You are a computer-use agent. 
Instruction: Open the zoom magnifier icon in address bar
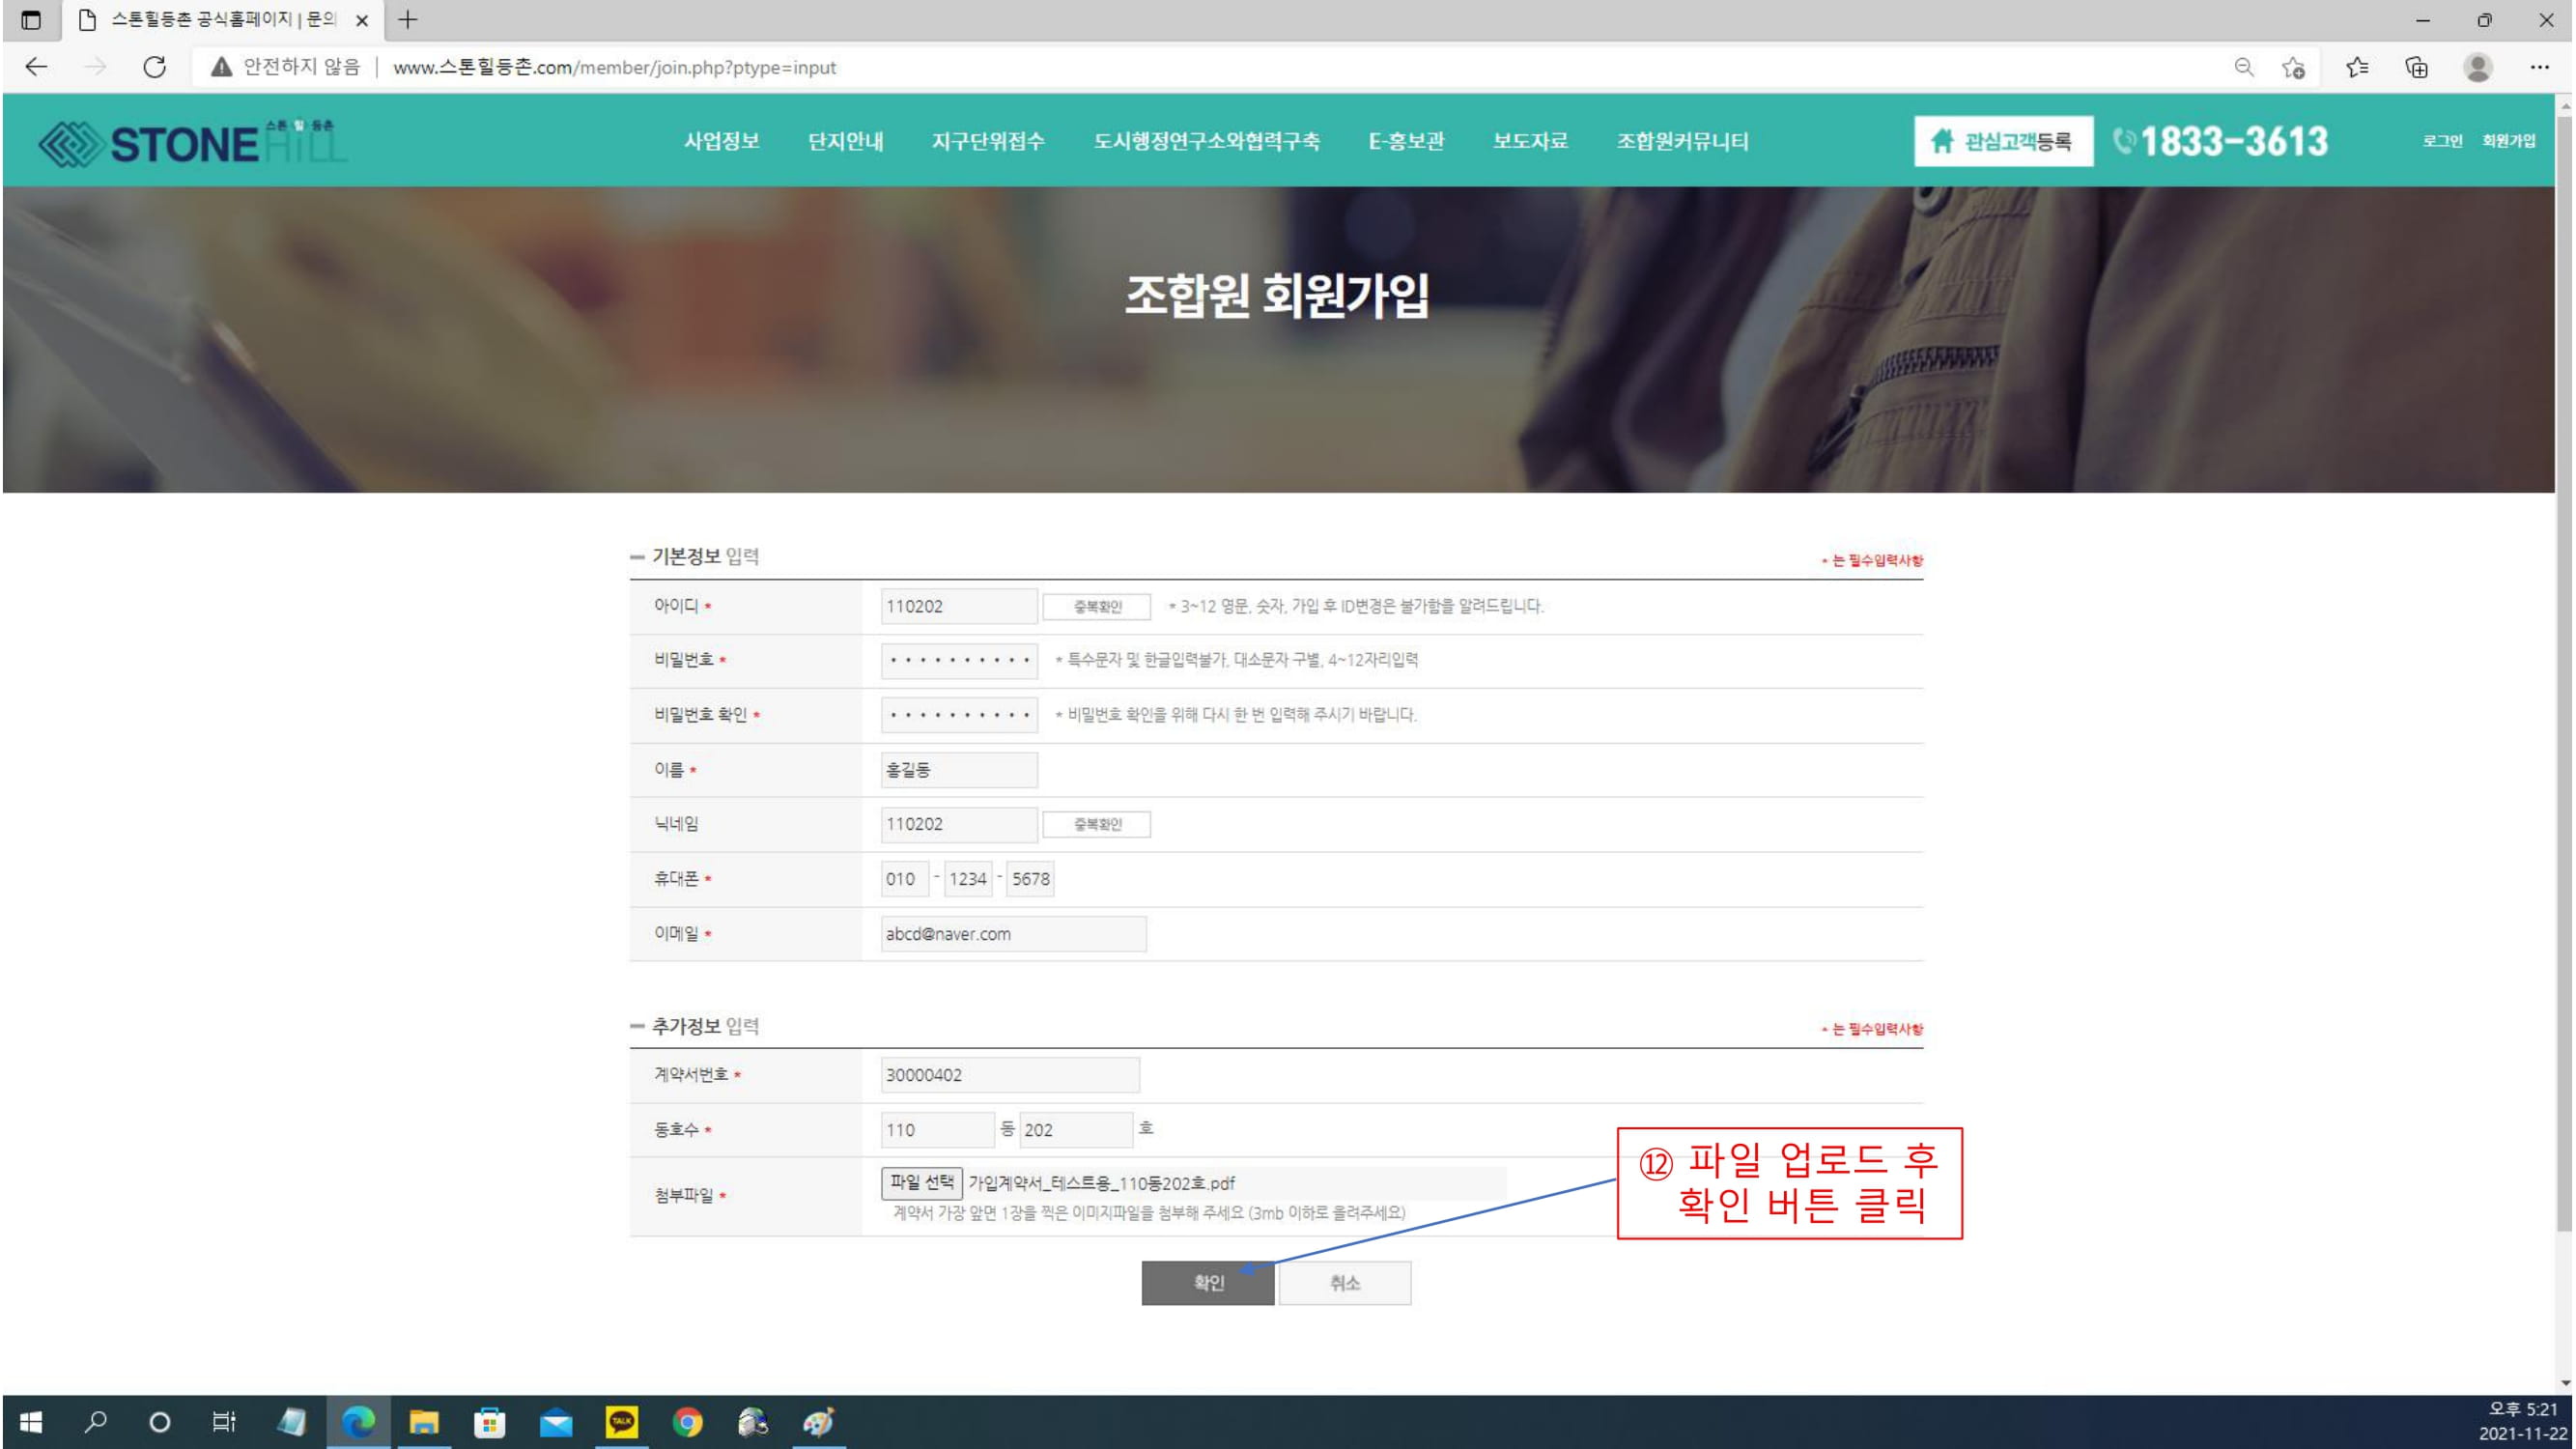coord(2244,67)
